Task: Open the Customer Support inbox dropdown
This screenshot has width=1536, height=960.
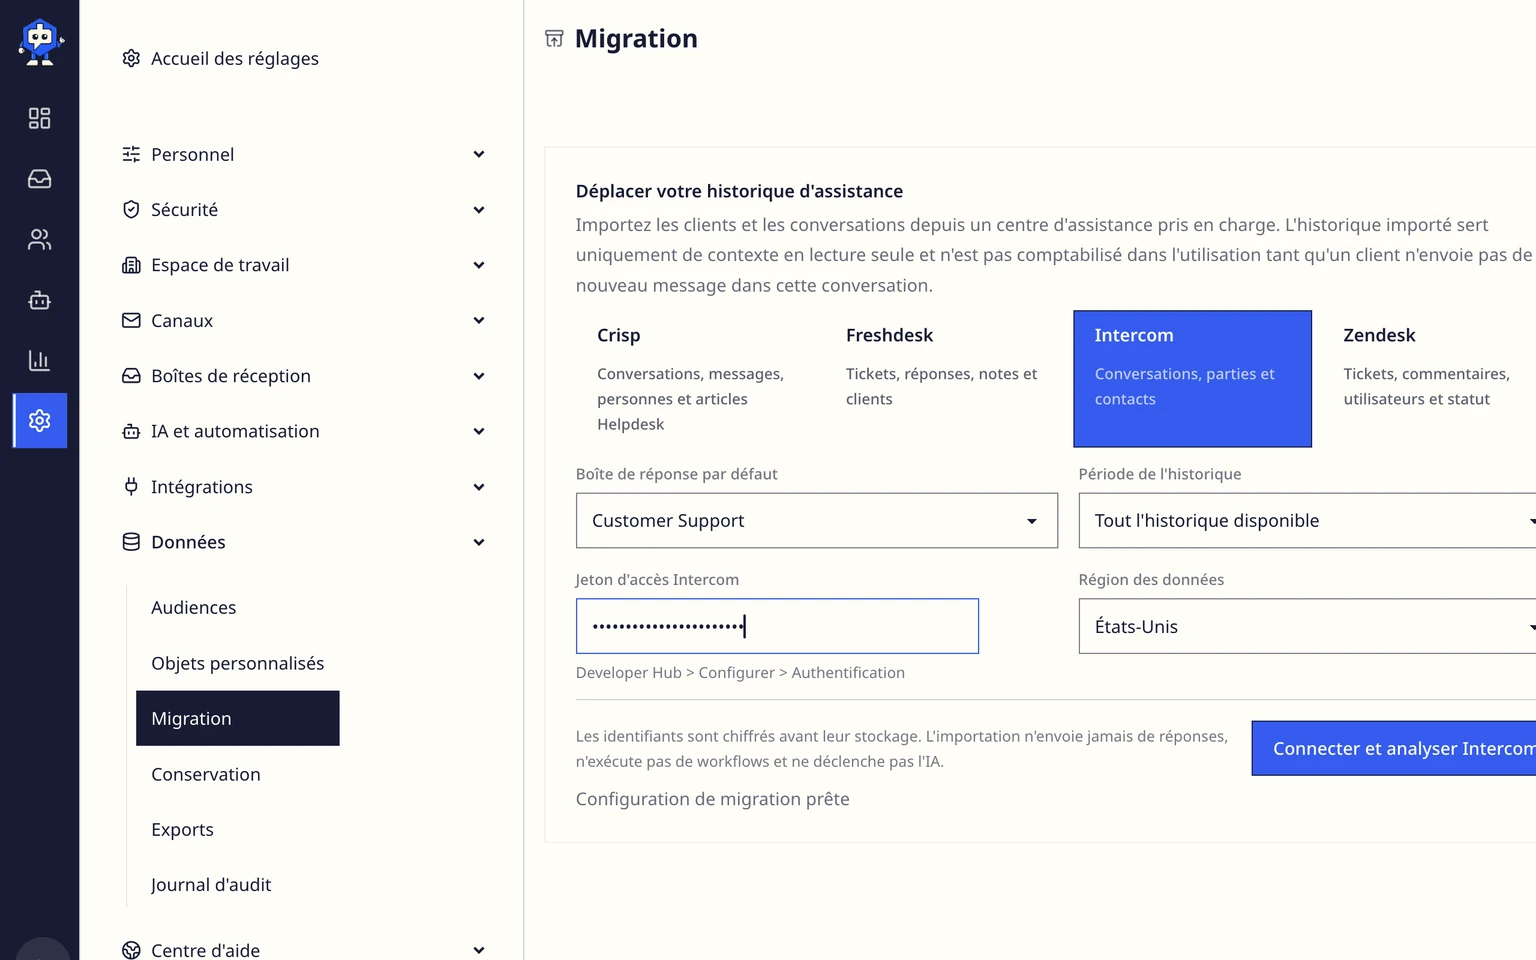Action: (817, 520)
